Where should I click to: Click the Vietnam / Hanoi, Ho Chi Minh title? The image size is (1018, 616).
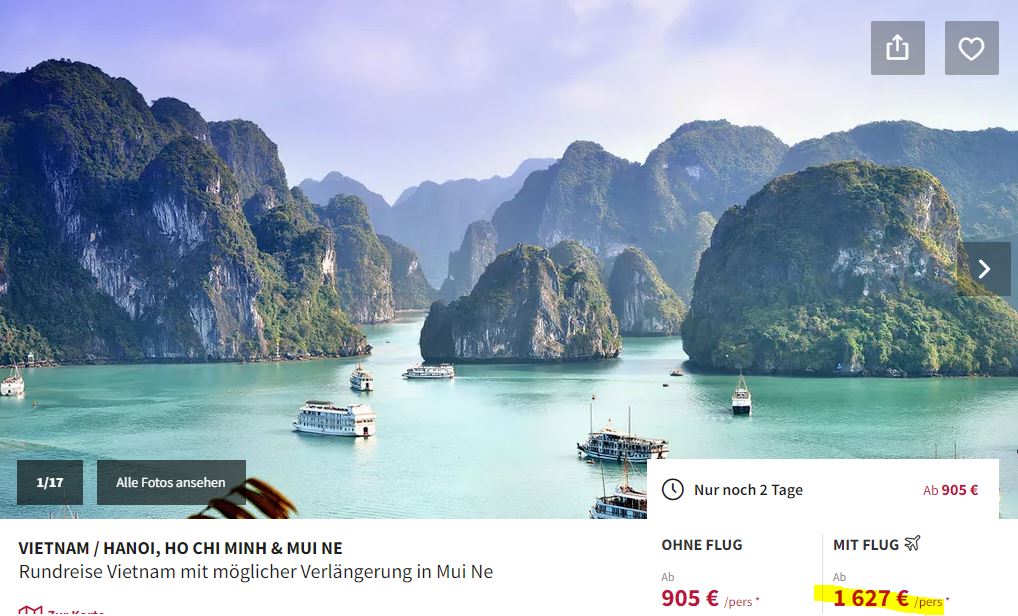pos(180,548)
